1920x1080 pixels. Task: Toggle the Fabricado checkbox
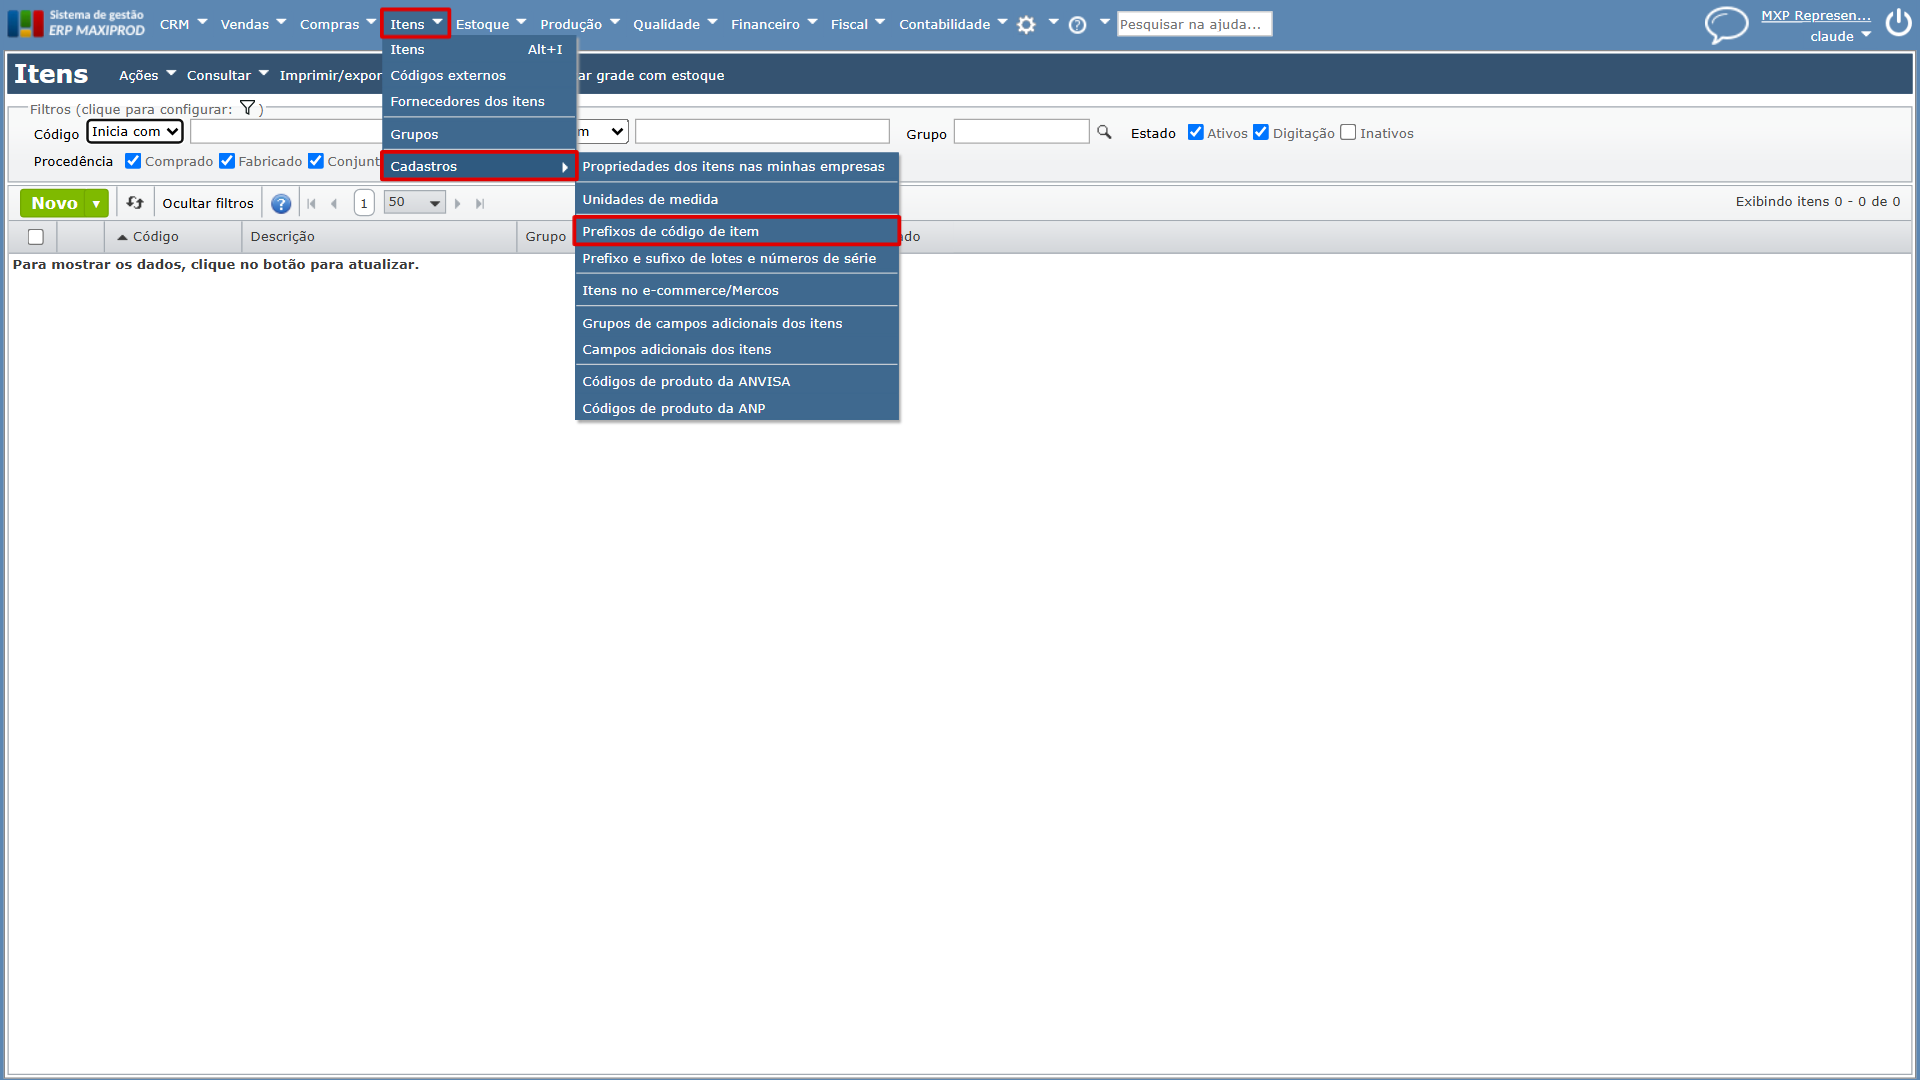click(x=227, y=161)
